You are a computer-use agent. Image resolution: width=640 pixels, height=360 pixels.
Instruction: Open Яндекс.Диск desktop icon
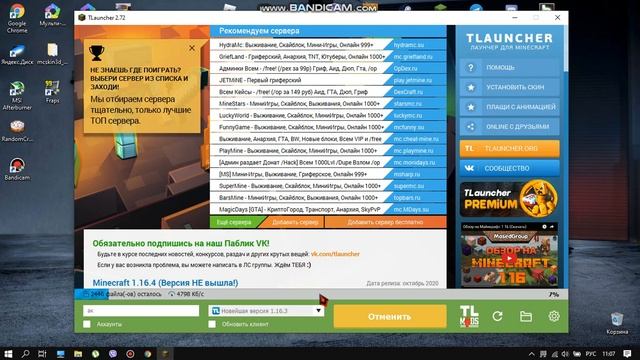point(17,55)
